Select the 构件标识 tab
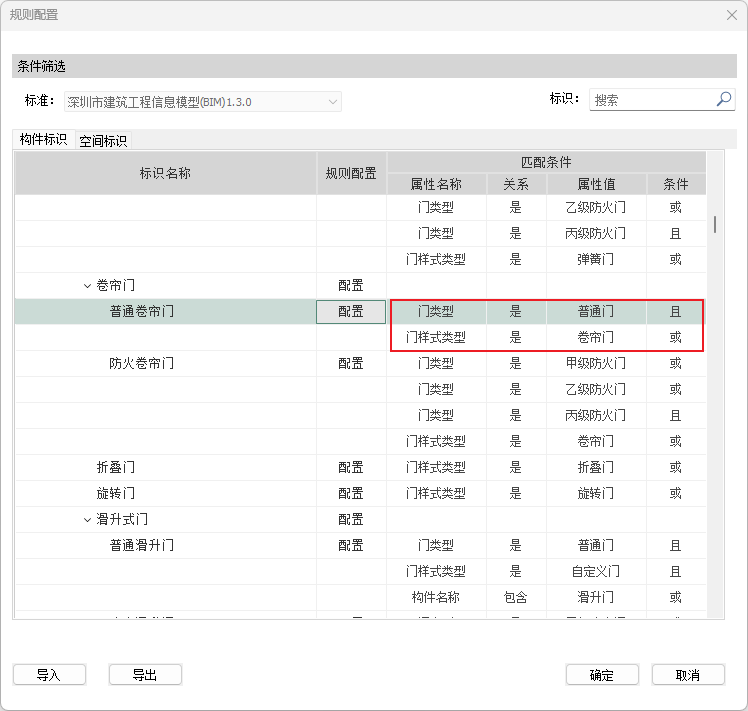The width and height of the screenshot is (748, 711). tap(43, 140)
